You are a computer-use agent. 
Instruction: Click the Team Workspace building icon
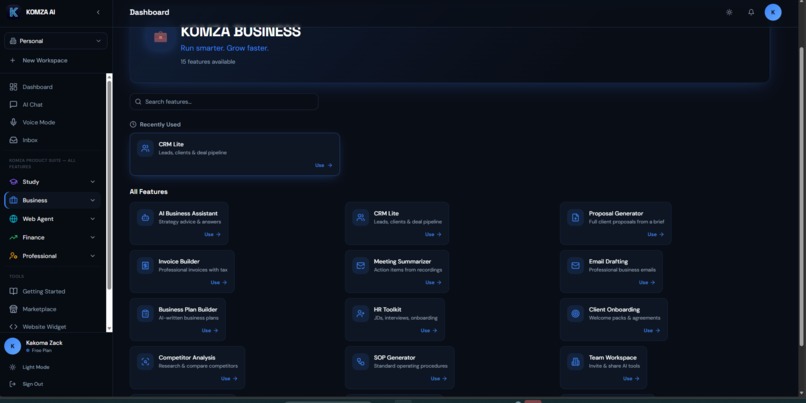[576, 362]
